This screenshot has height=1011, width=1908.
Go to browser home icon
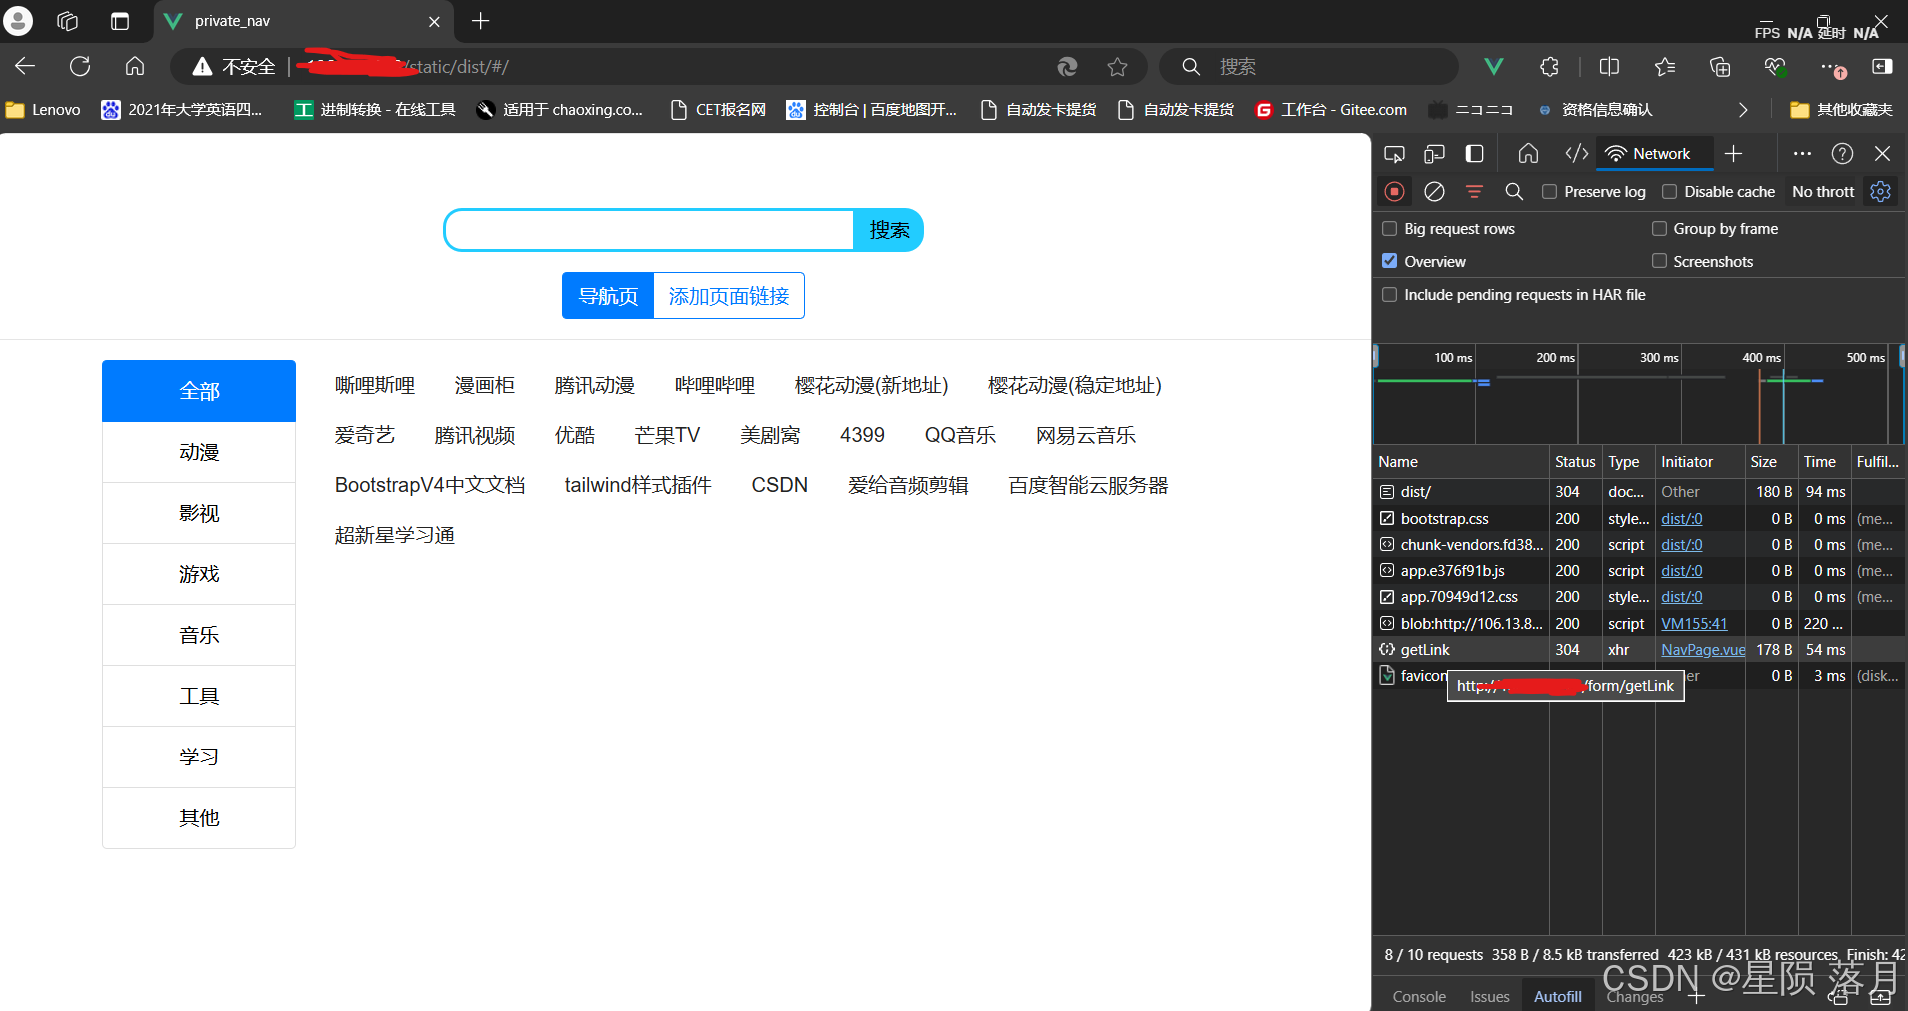(135, 66)
